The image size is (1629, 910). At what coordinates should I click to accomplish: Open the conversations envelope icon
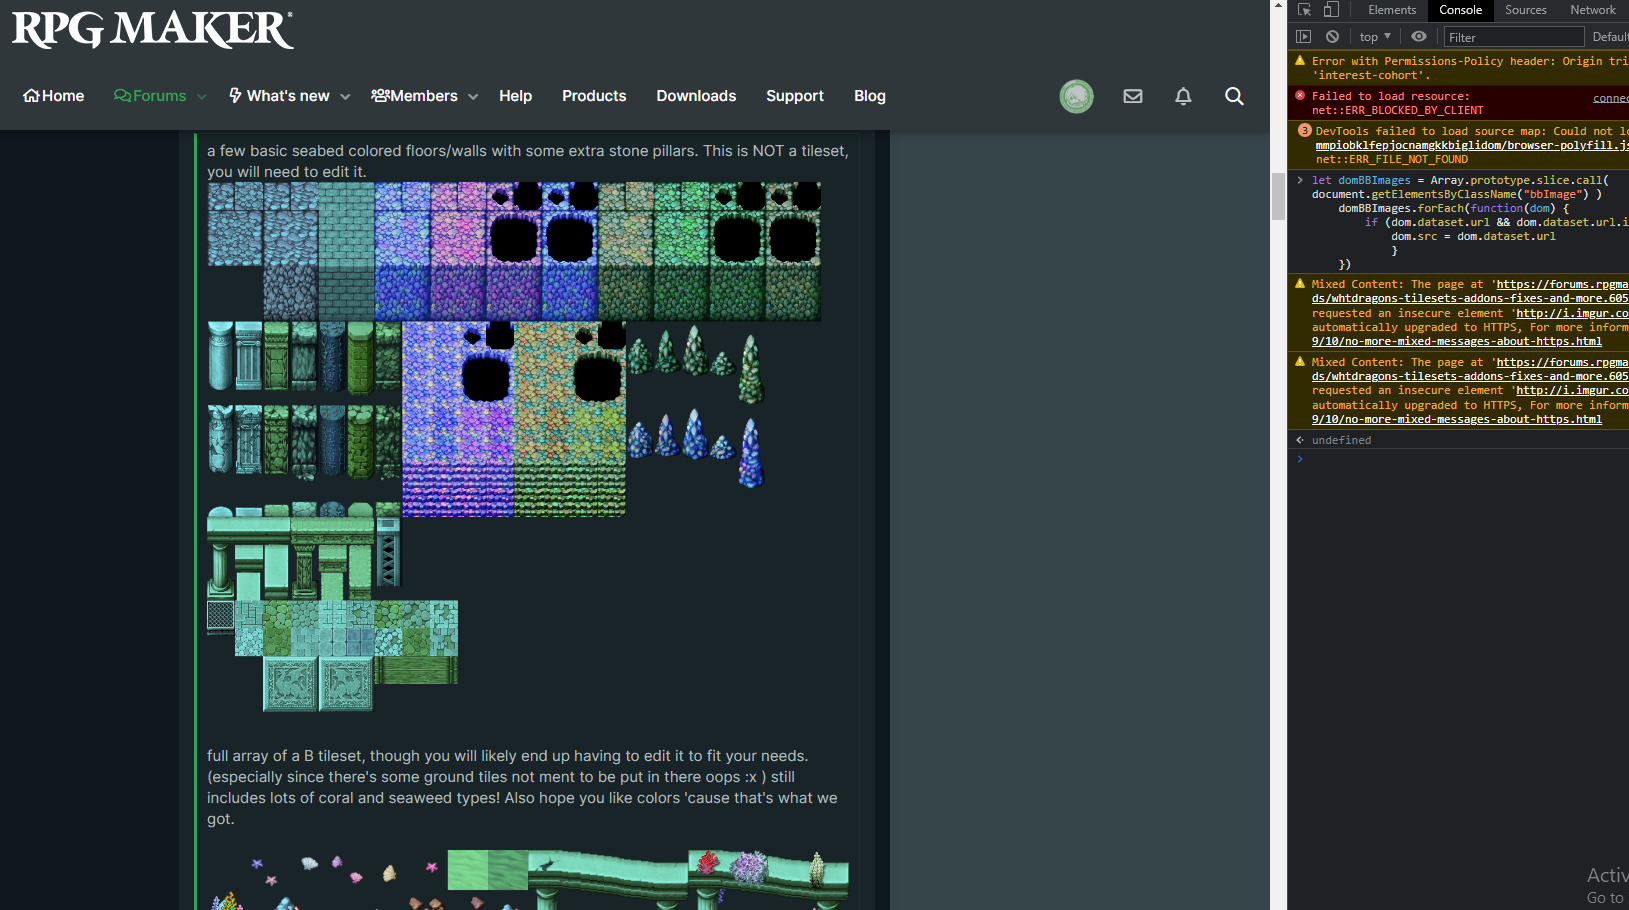click(x=1133, y=96)
